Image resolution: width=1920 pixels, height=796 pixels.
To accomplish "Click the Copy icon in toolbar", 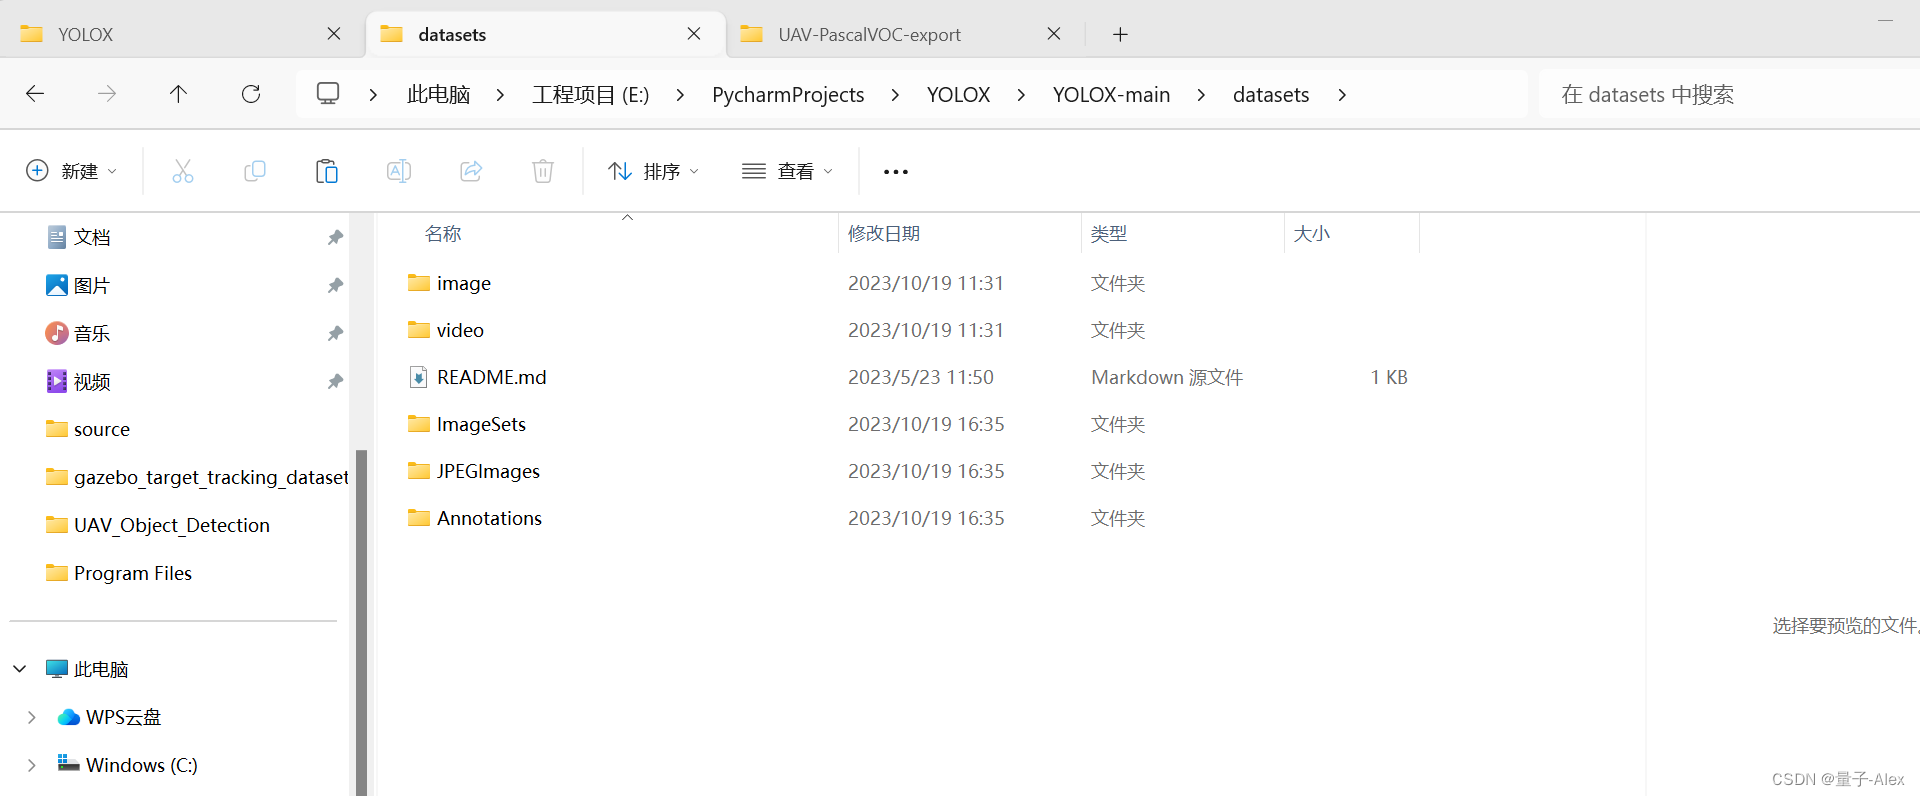I will click(x=255, y=171).
